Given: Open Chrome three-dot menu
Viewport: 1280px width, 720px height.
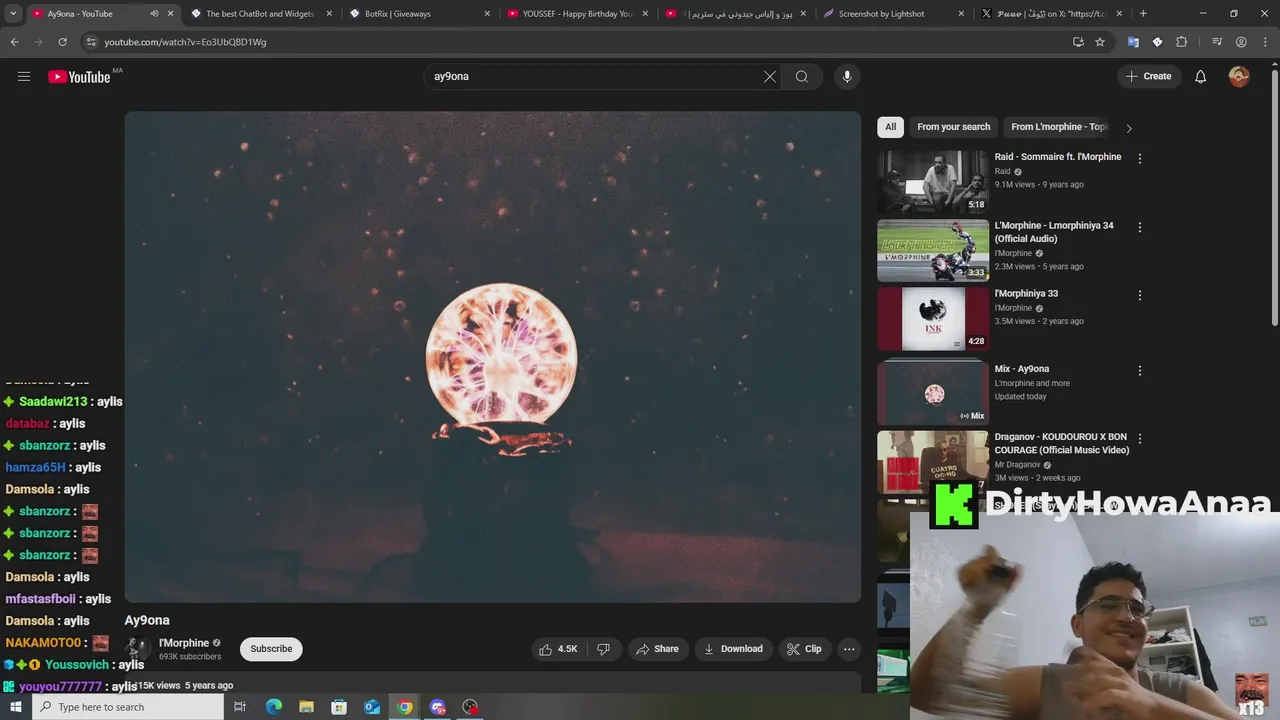Looking at the screenshot, I should pyautogui.click(x=1265, y=42).
